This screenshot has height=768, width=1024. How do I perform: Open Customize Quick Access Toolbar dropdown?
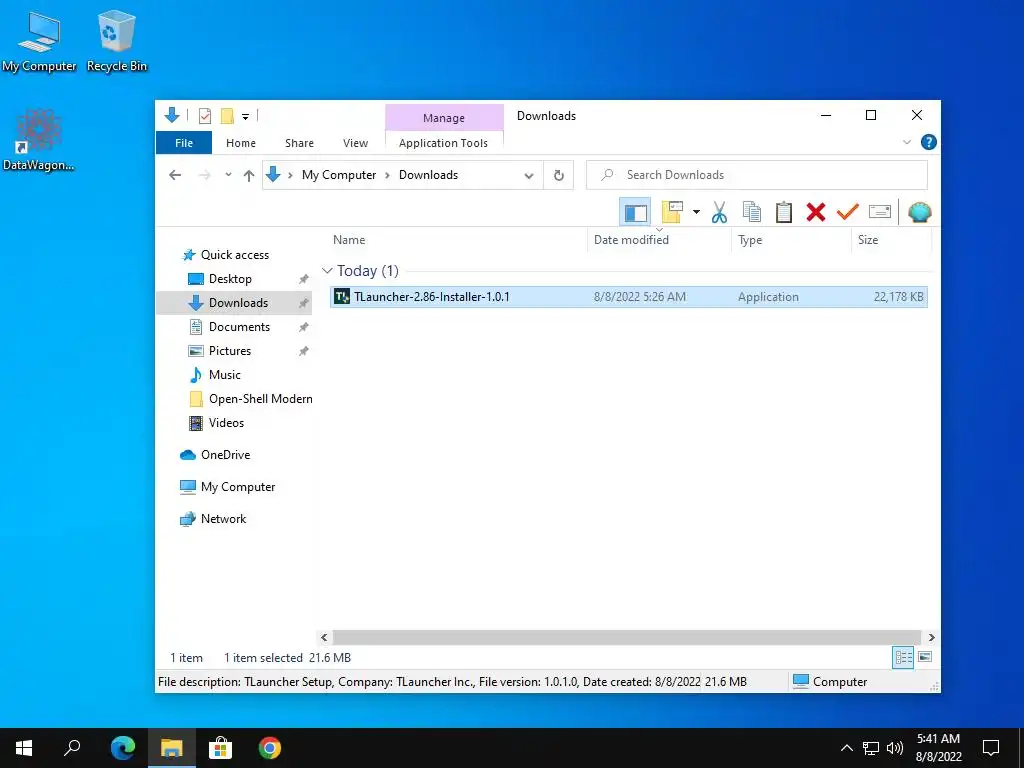point(246,117)
